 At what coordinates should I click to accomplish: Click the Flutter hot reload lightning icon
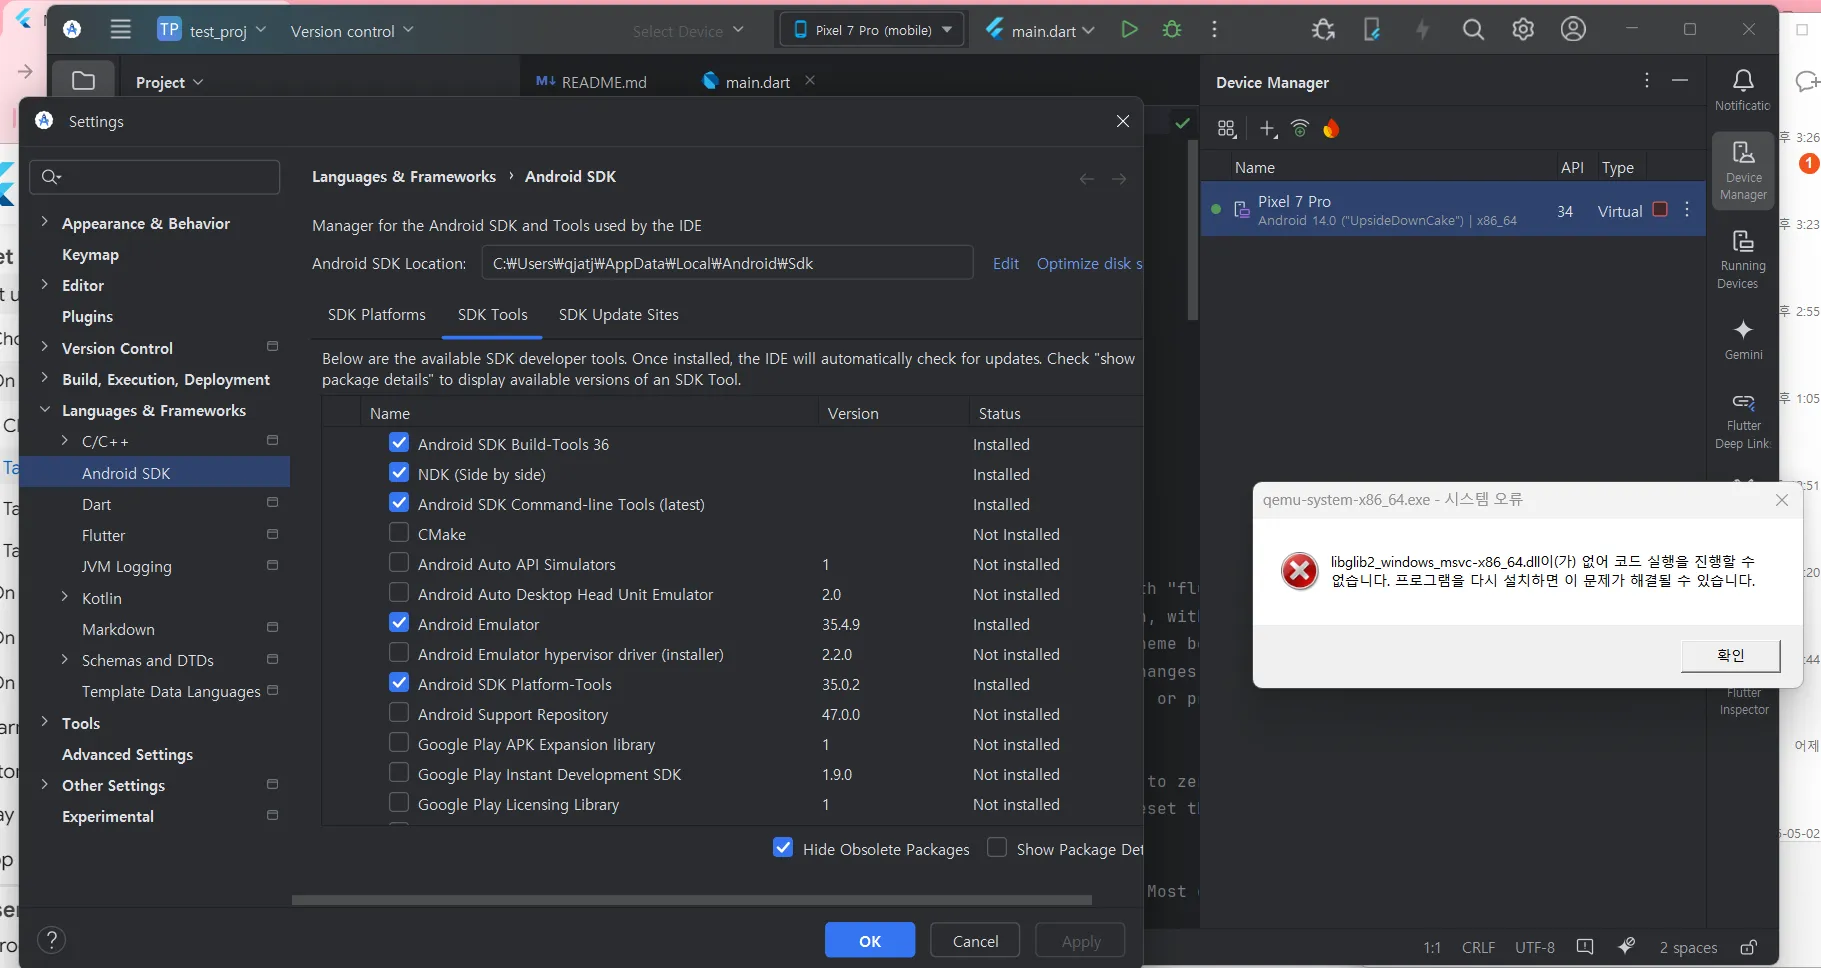(x=1422, y=30)
